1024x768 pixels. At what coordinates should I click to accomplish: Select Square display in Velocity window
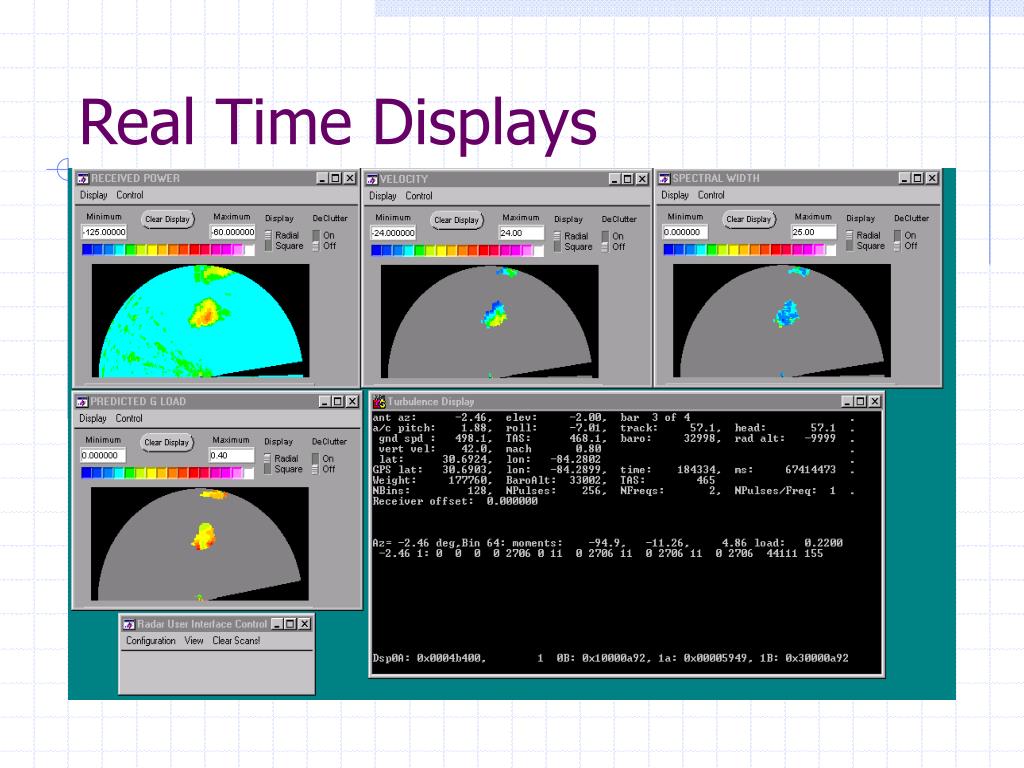(x=558, y=247)
